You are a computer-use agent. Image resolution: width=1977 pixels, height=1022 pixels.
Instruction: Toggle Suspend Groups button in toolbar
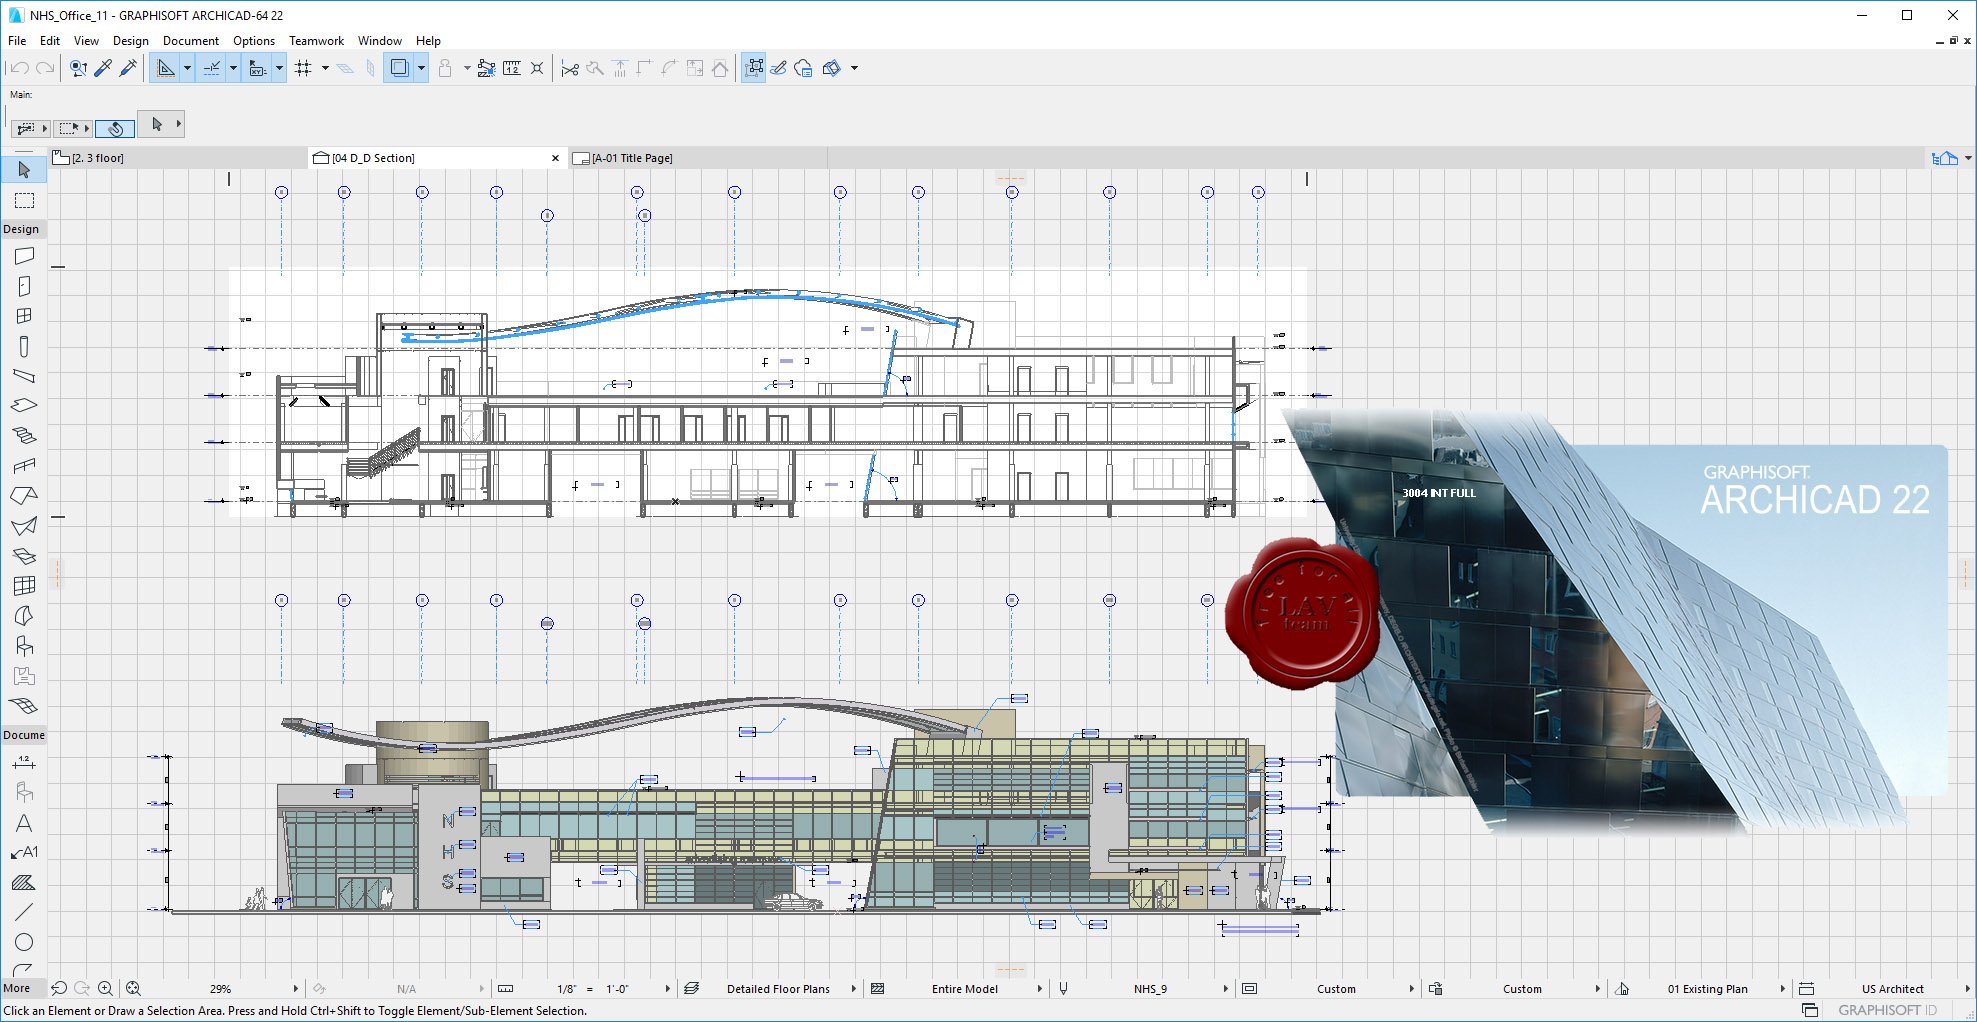click(x=754, y=68)
